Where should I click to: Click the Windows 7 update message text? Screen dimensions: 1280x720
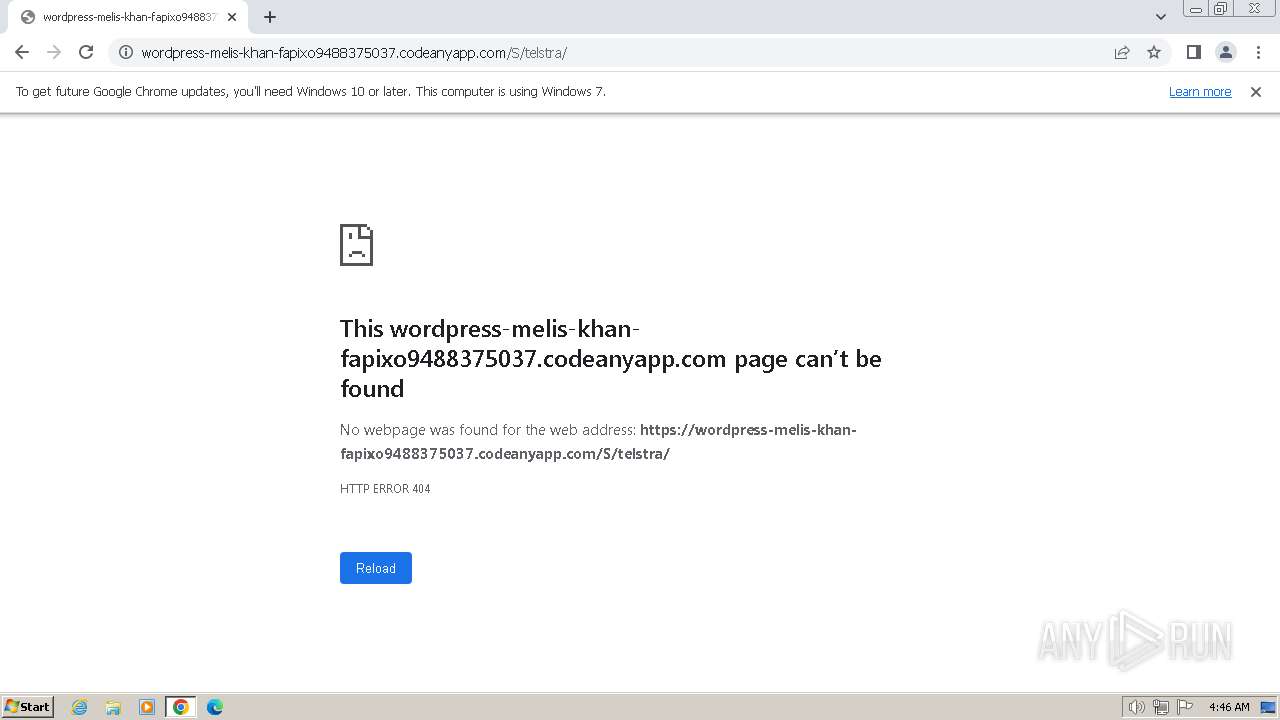coord(311,91)
